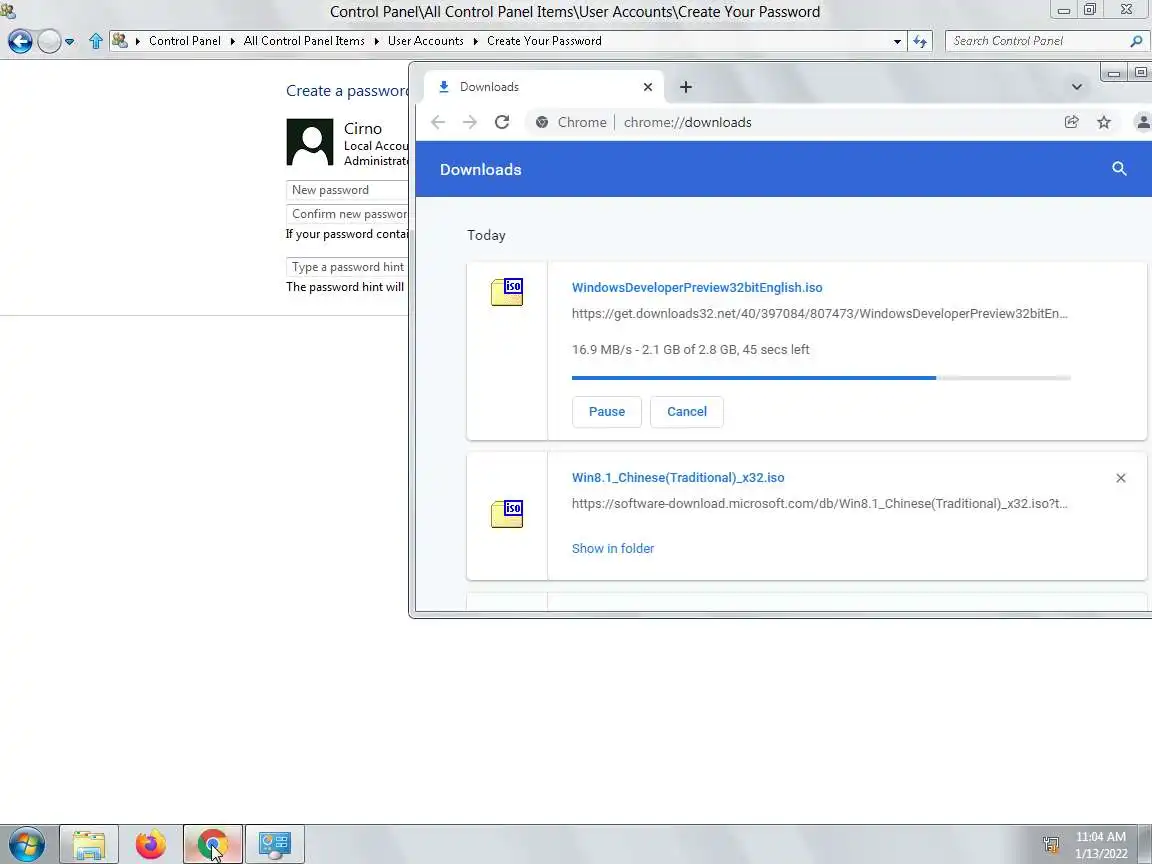The width and height of the screenshot is (1152, 864).
Task: Click Chrome taskbar icon
Action: click(212, 844)
